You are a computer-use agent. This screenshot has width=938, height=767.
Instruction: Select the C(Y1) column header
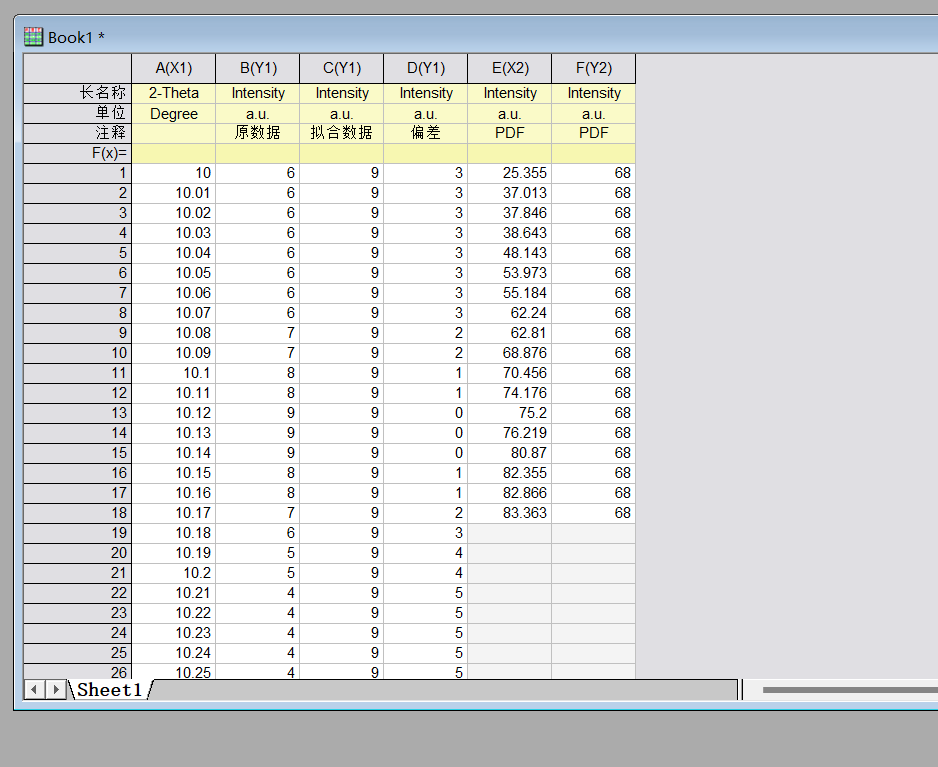pyautogui.click(x=341, y=68)
